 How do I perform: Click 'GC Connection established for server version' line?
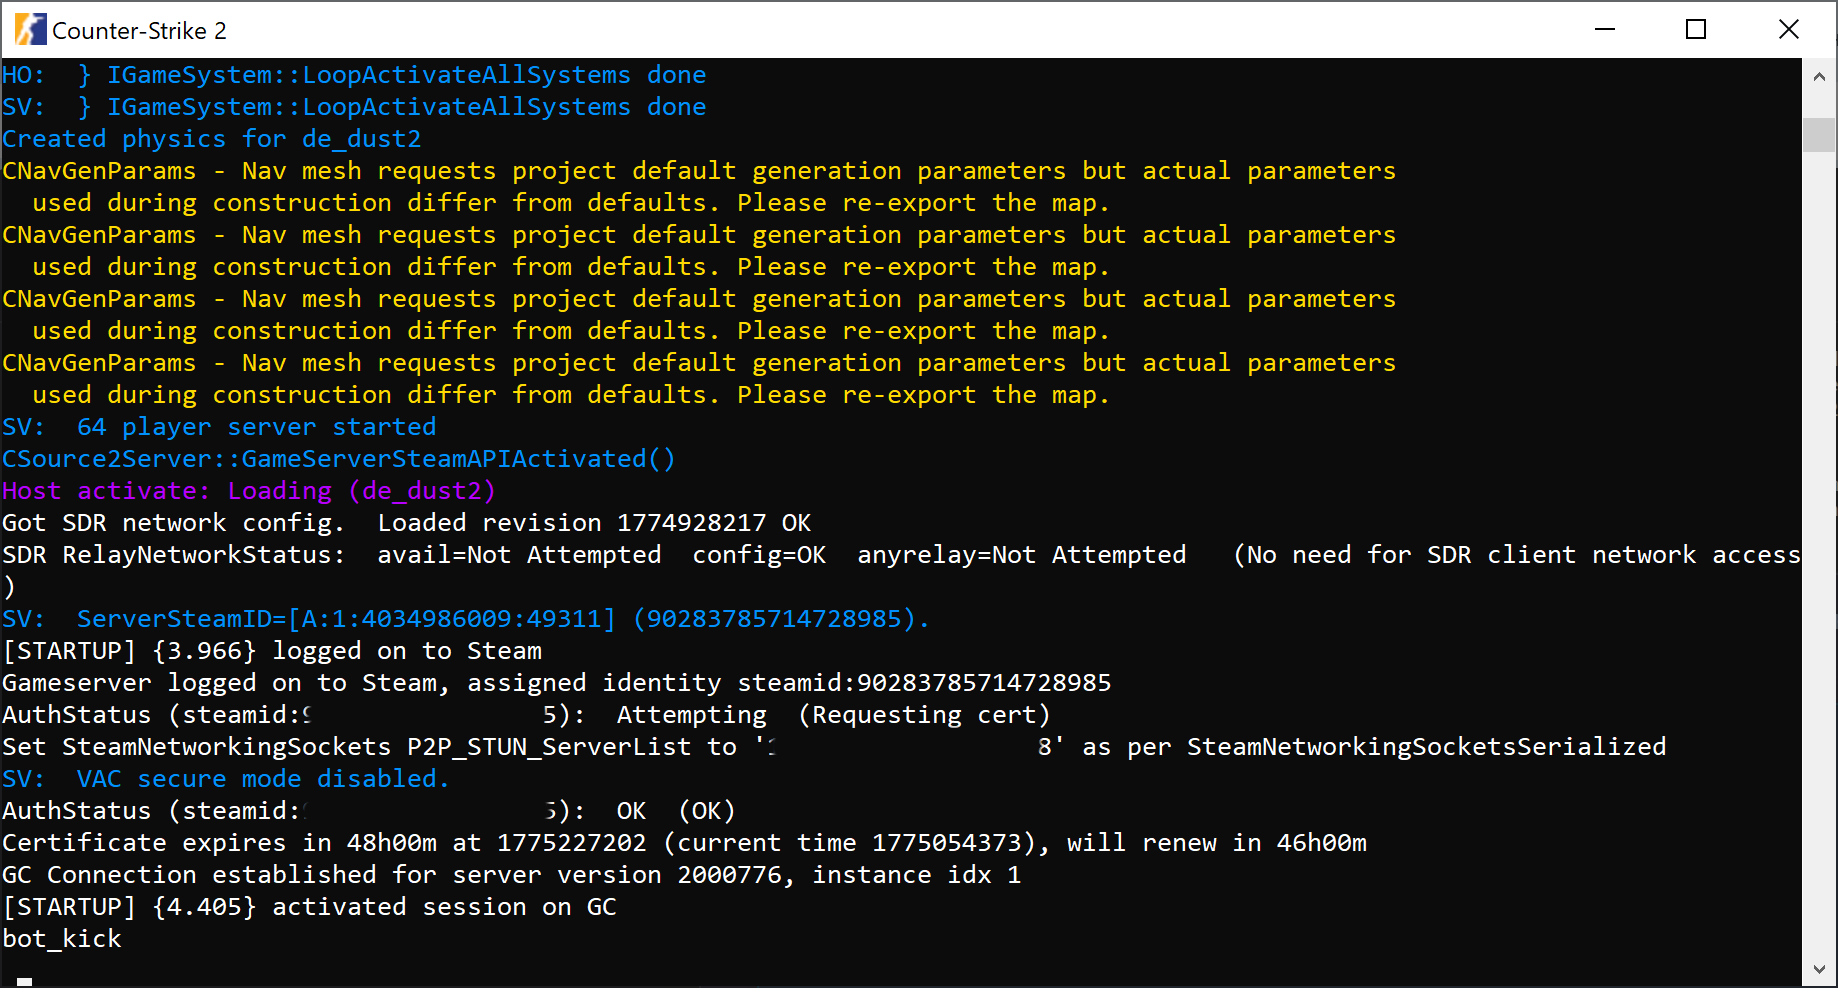point(511,875)
